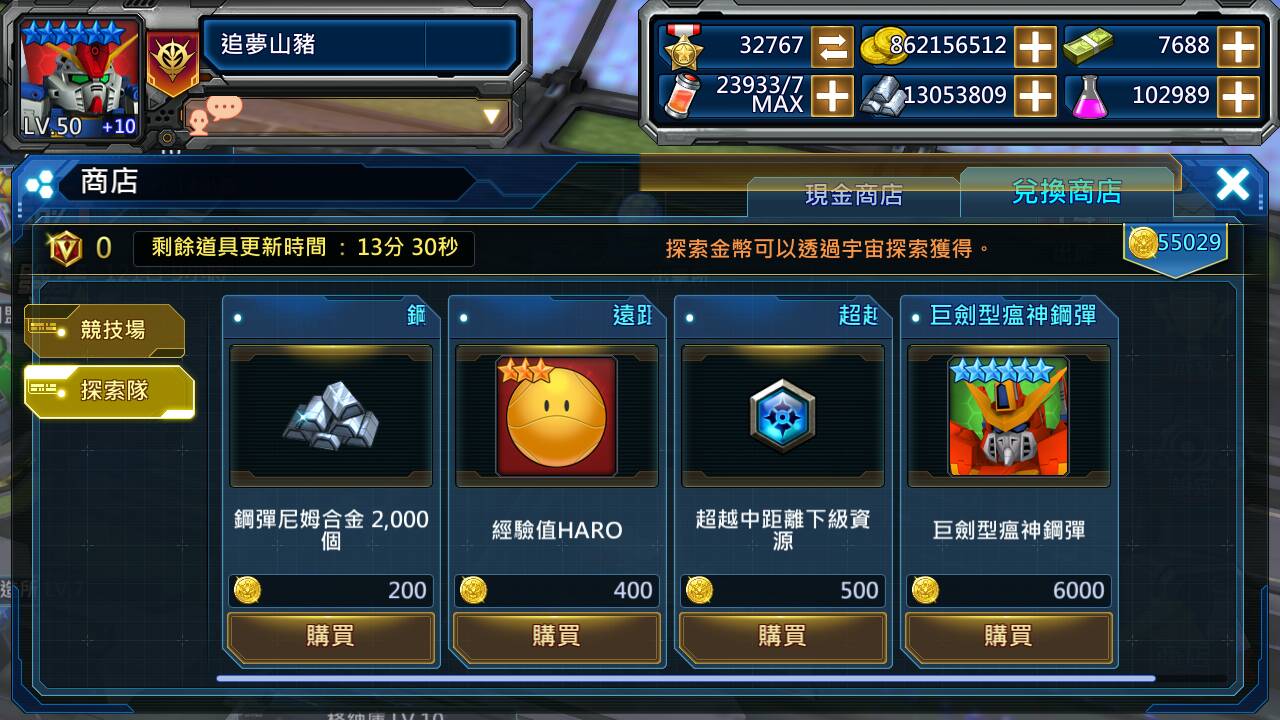The image size is (1280, 720).
Task: Click the medal exchange arrows icon
Action: (x=832, y=46)
